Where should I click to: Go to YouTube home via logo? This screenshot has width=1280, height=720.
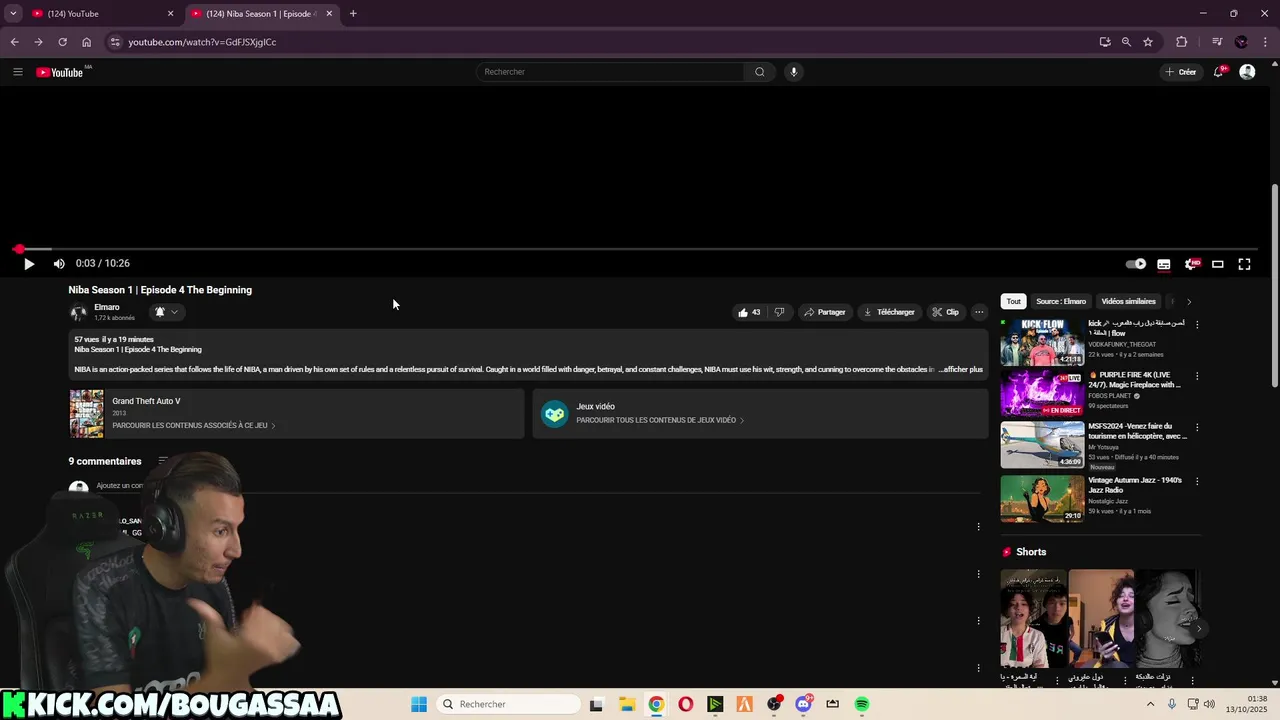[x=60, y=72]
